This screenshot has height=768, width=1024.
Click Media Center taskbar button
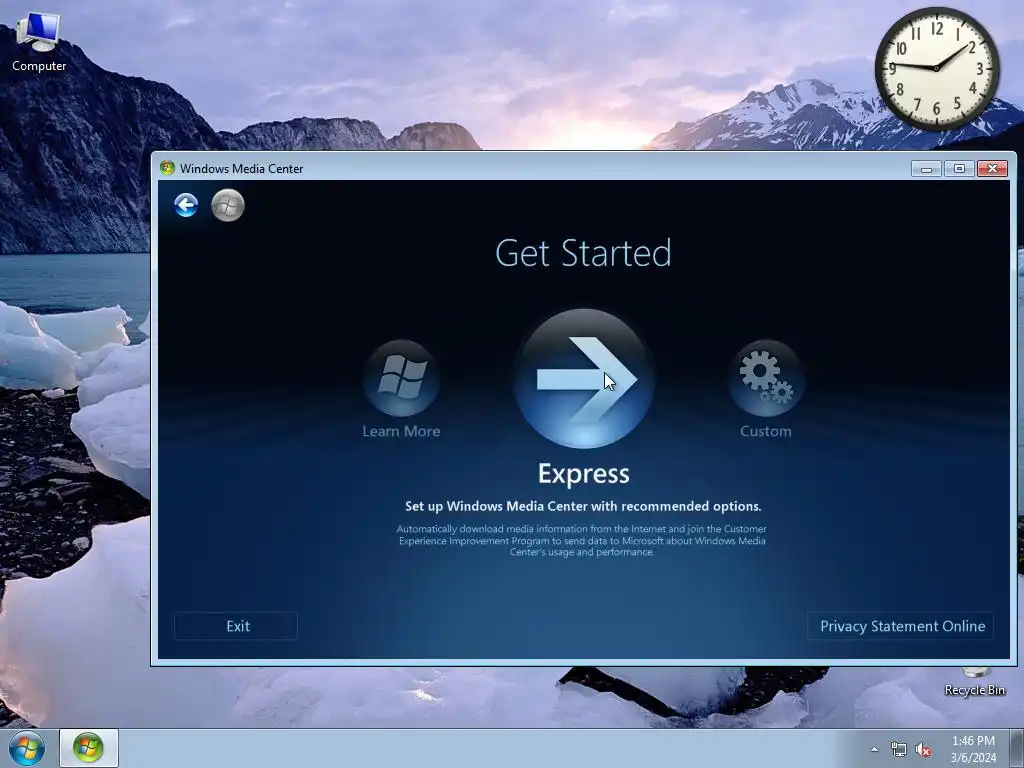click(x=89, y=748)
